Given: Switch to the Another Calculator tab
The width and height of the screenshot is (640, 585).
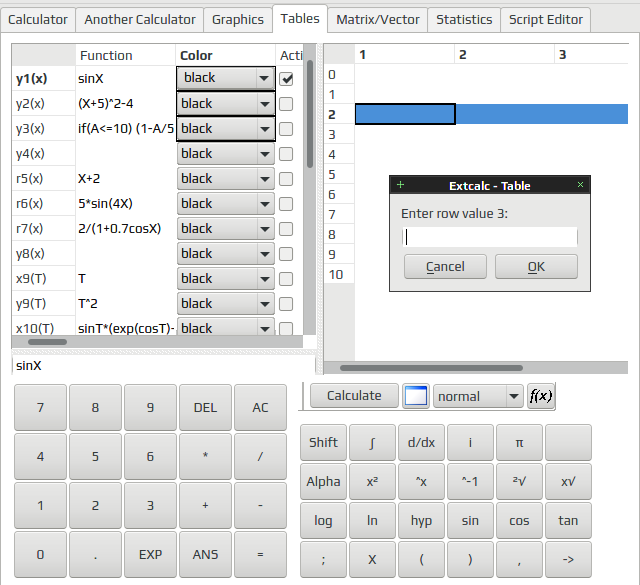Looking at the screenshot, I should click(140, 20).
